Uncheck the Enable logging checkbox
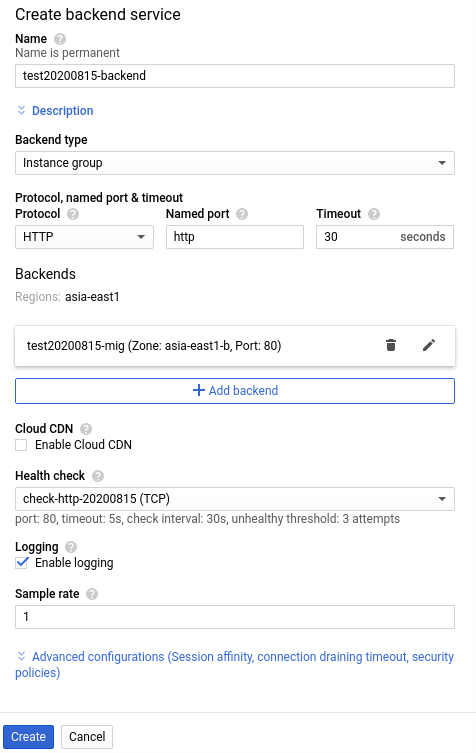Viewport: 476px width, 753px height. tap(21, 563)
